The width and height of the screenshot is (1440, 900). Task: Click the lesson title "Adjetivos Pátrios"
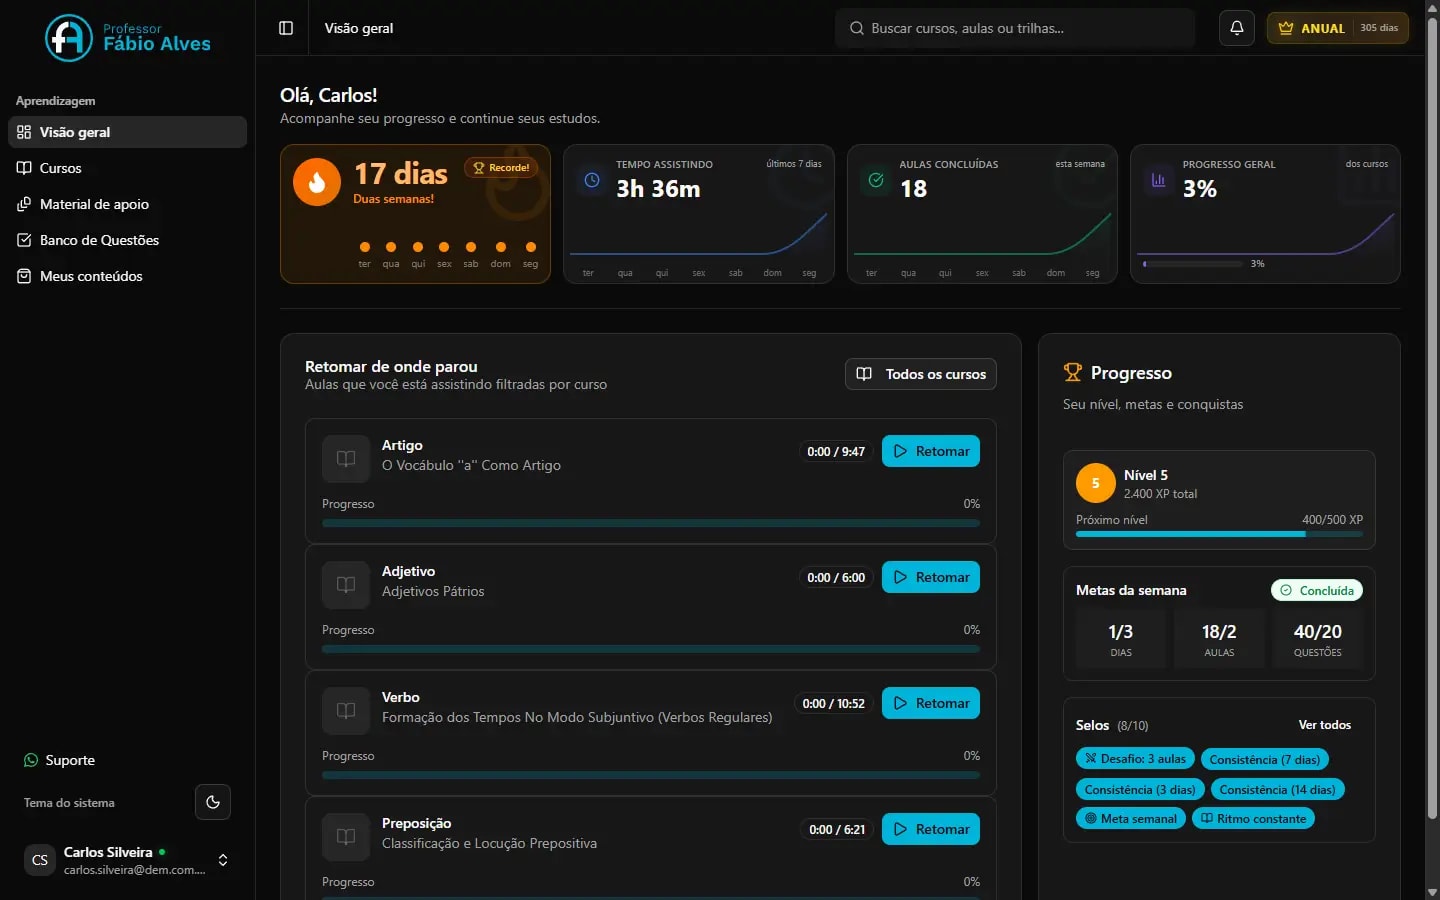tap(433, 591)
